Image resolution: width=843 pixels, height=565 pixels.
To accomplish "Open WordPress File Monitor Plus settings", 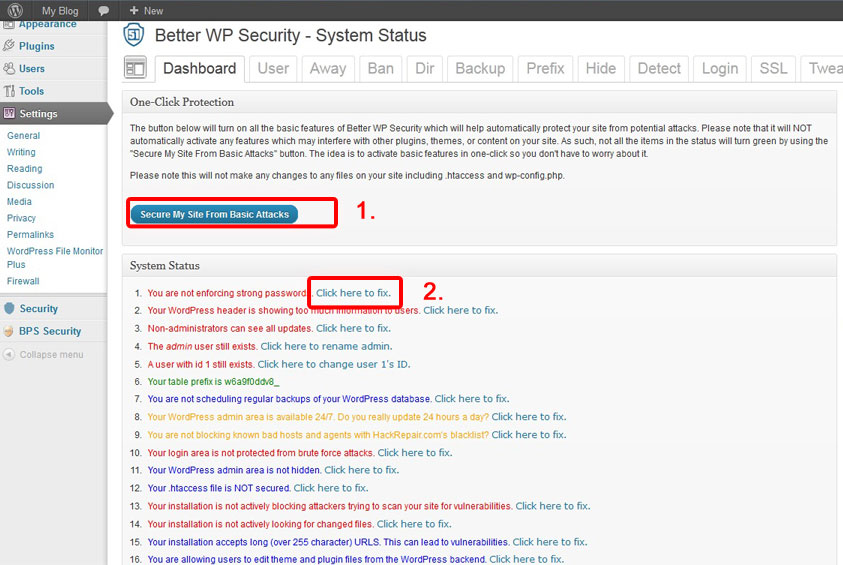I will pyautogui.click(x=54, y=258).
